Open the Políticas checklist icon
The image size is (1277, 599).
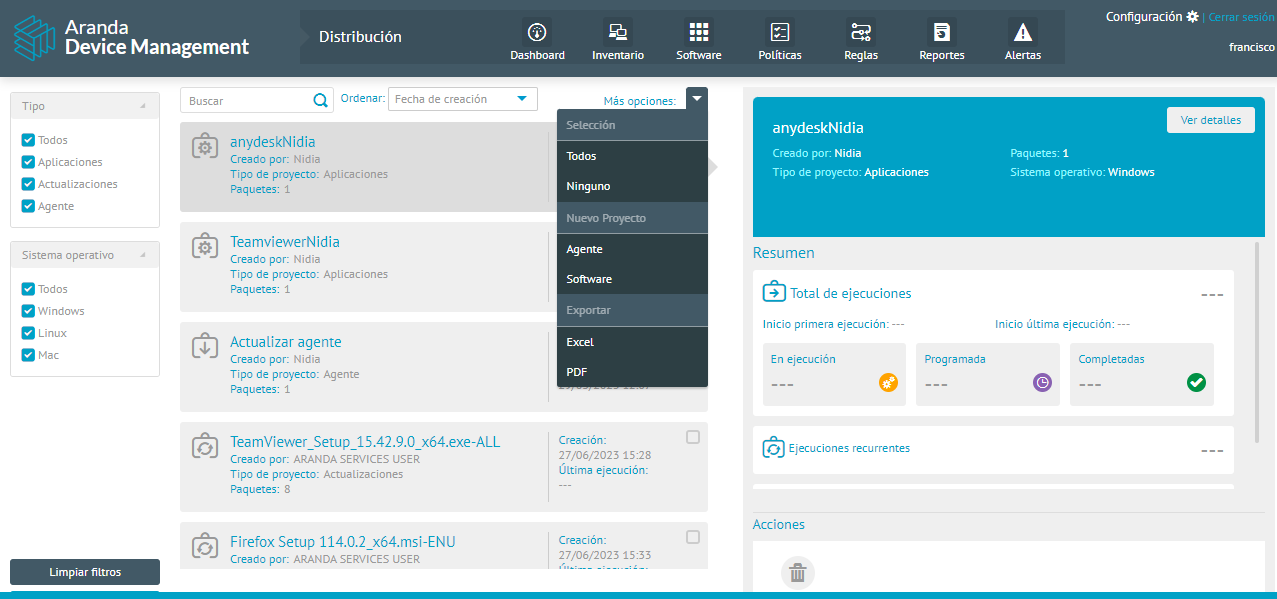coord(780,31)
